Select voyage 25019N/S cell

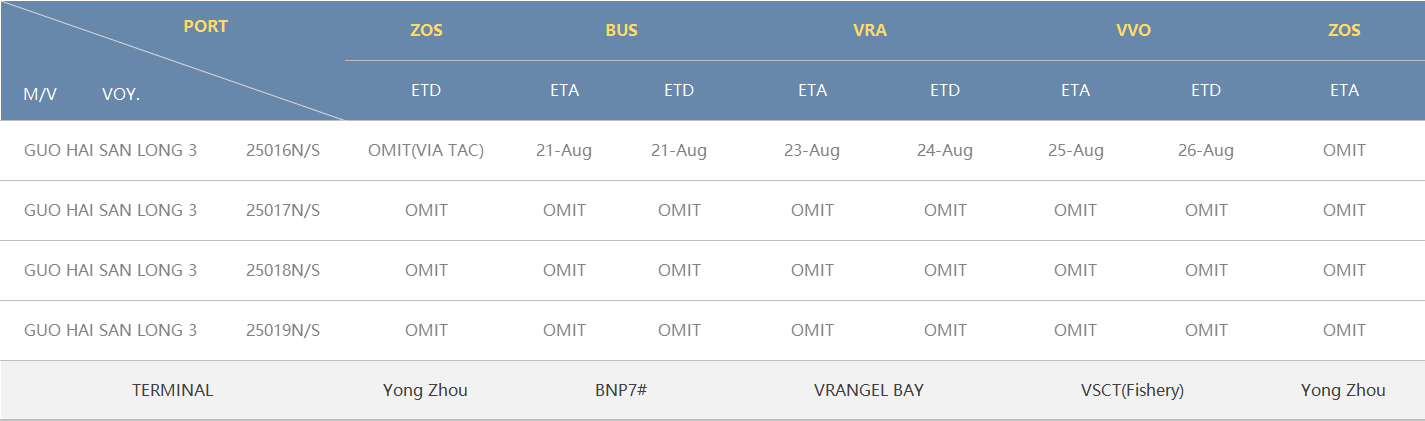tap(283, 331)
